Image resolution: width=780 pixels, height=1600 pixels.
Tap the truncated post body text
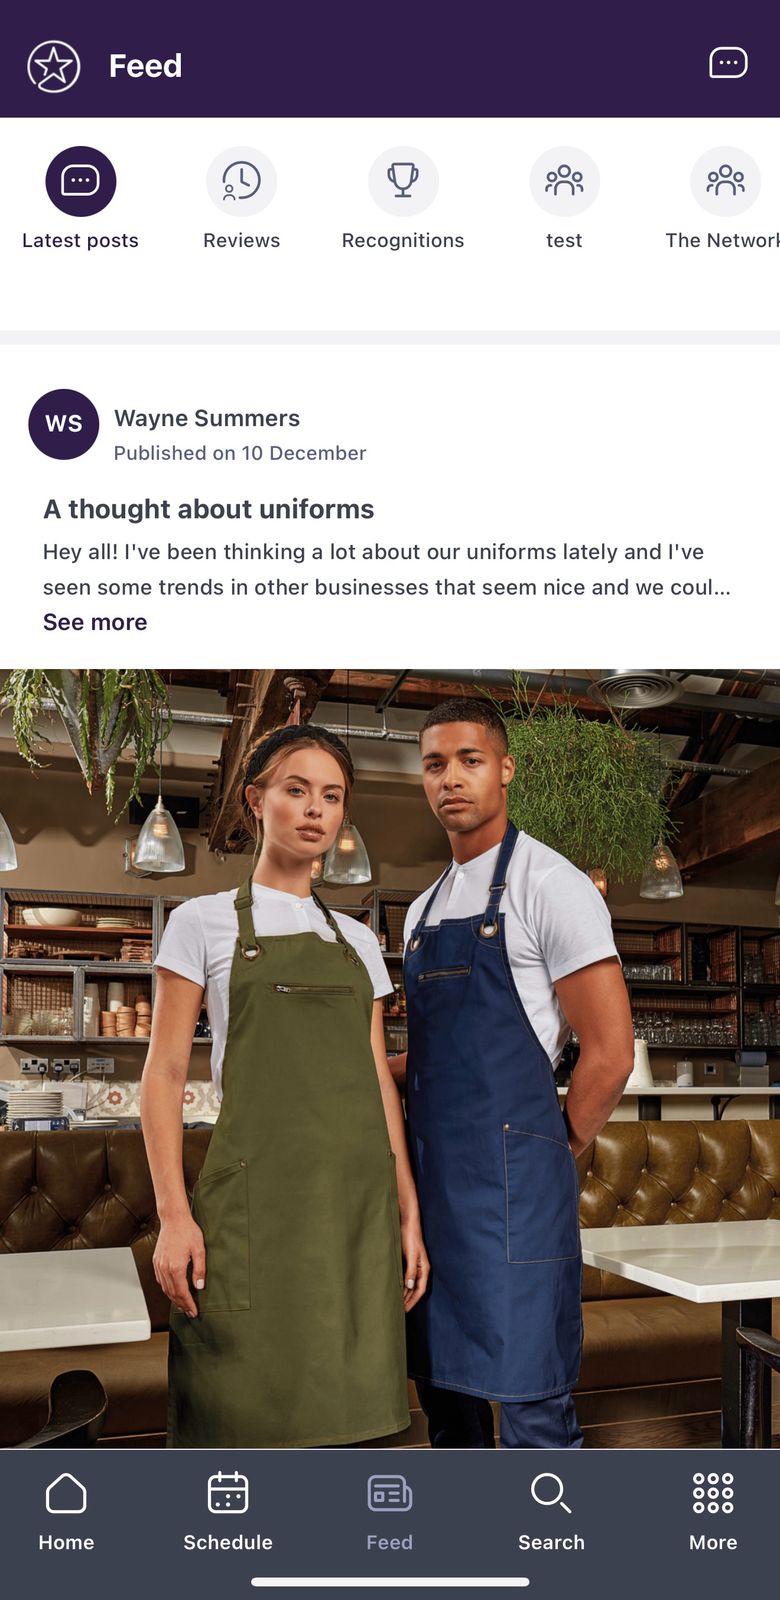pos(387,569)
